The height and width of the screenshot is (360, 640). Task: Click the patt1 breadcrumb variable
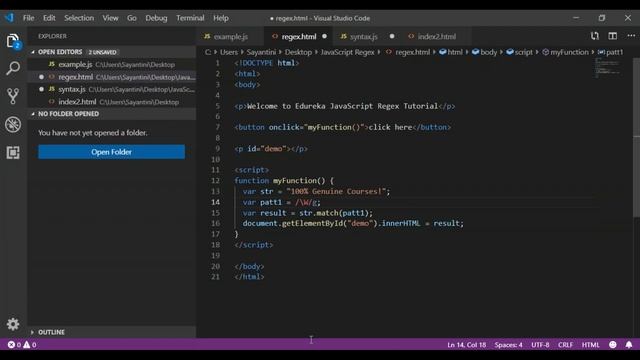tap(610, 52)
